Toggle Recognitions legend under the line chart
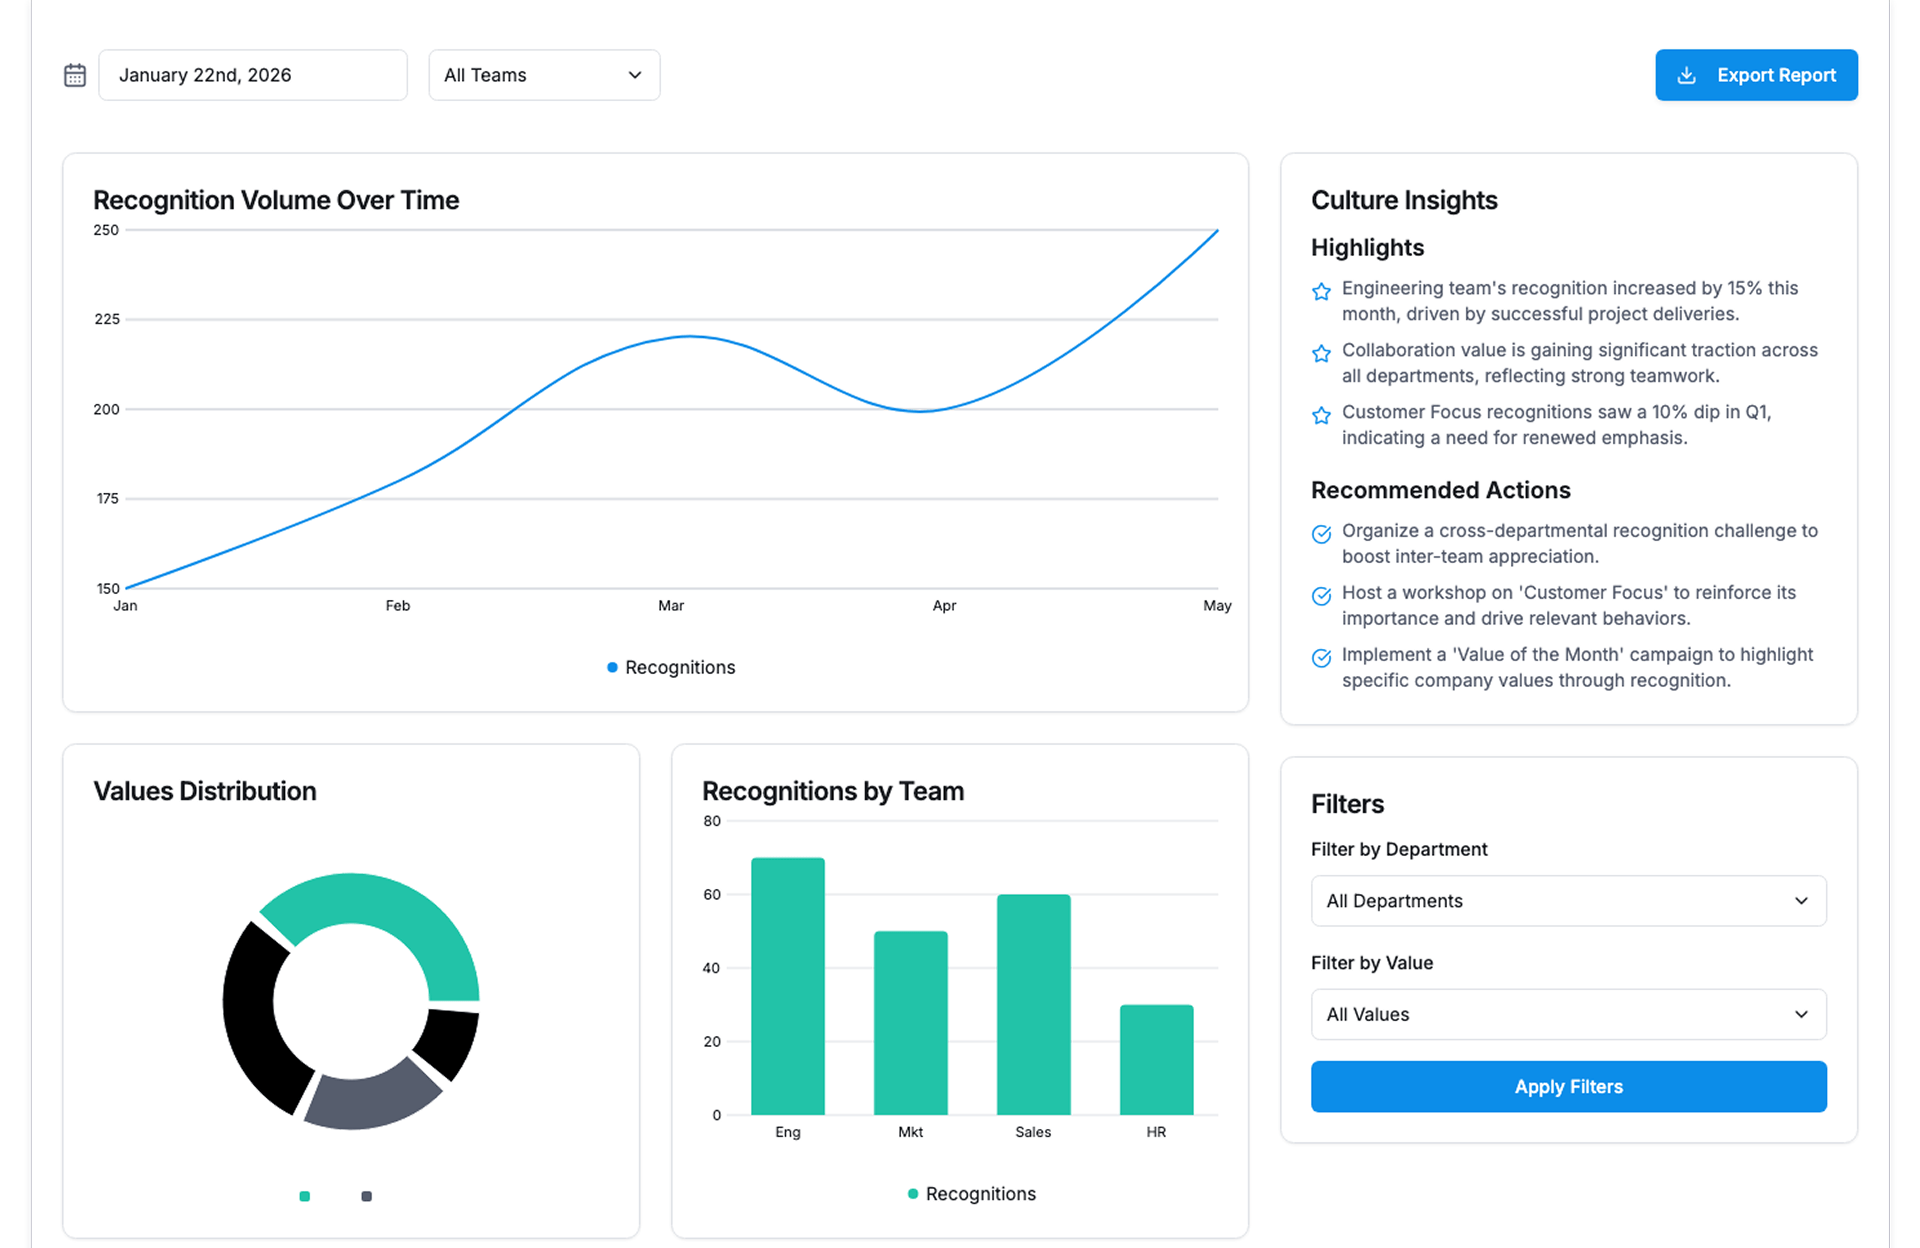 [671, 667]
